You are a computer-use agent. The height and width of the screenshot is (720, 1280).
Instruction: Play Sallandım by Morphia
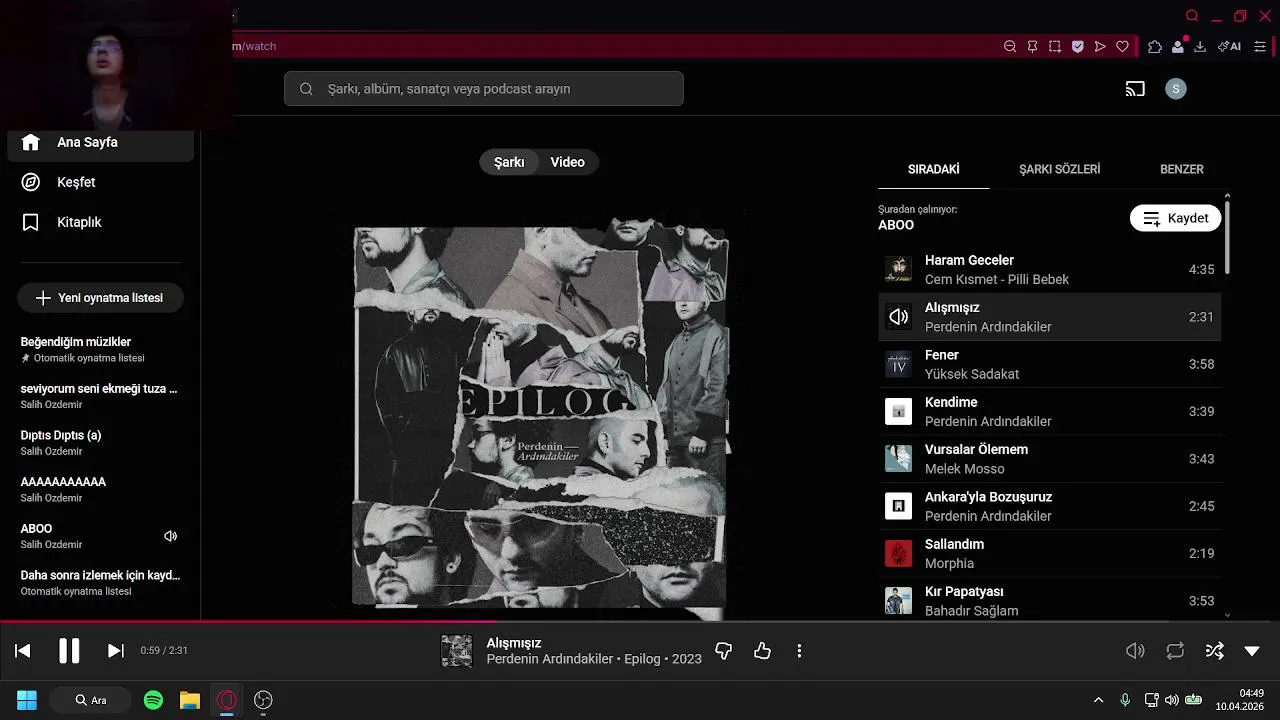[1049, 553]
